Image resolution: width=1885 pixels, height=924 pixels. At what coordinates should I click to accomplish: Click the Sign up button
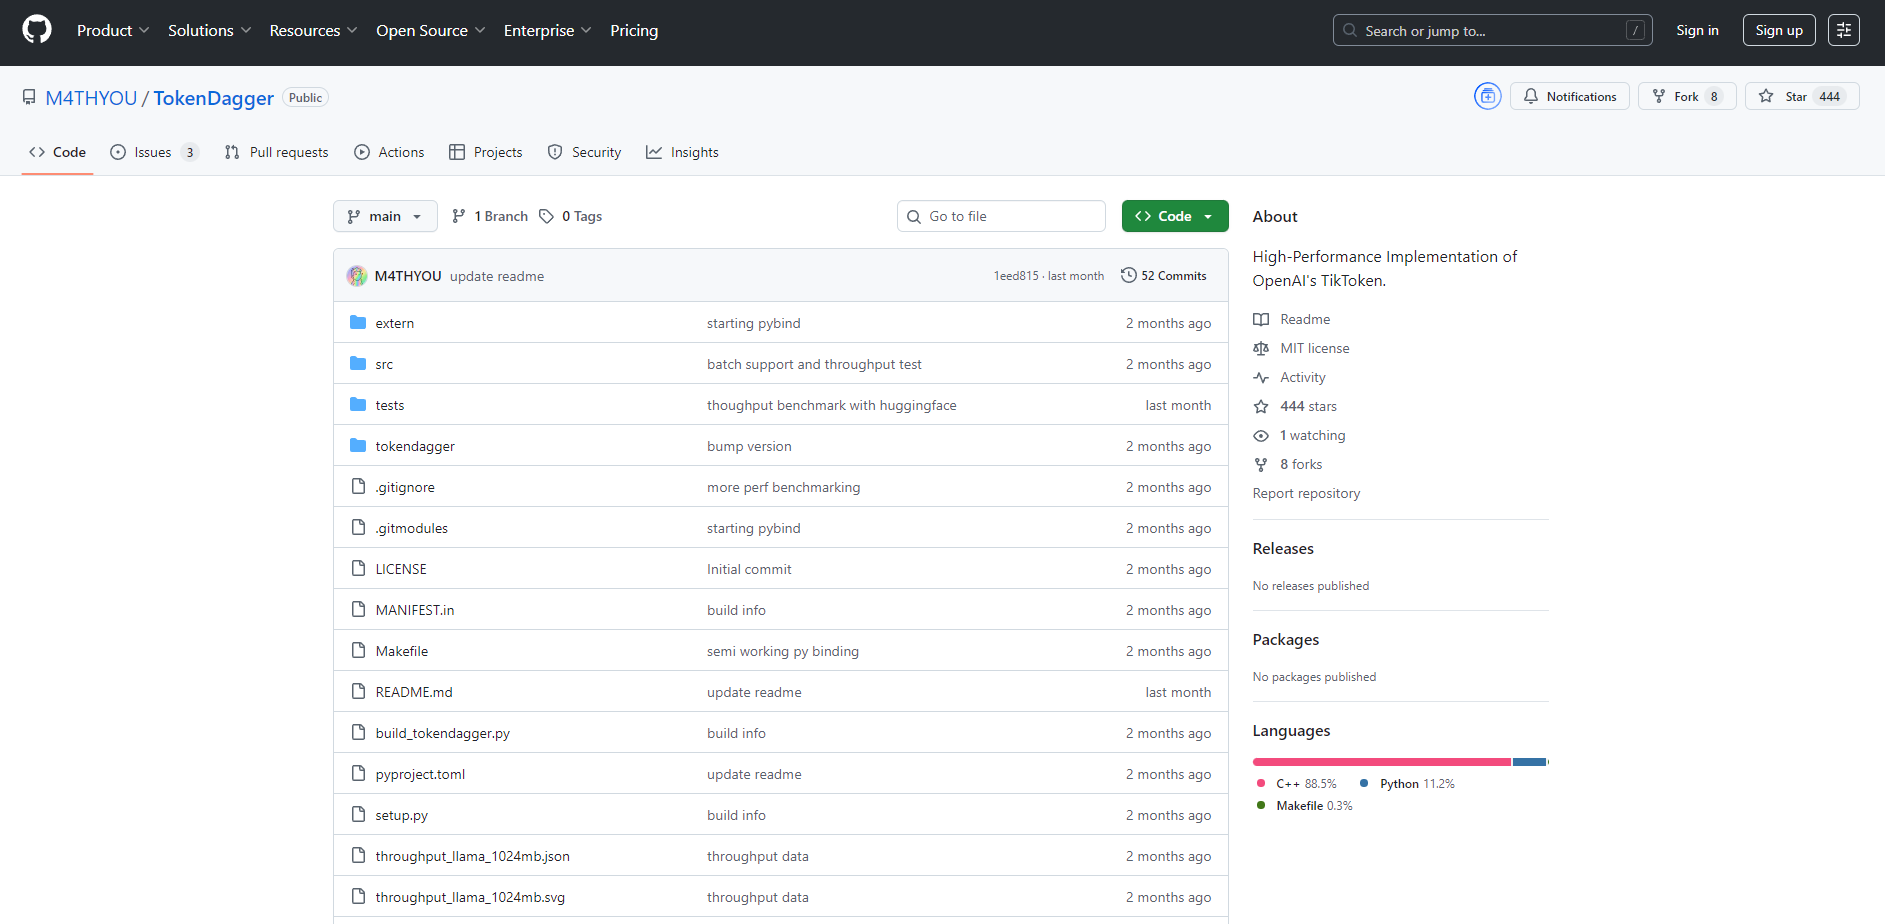point(1778,30)
